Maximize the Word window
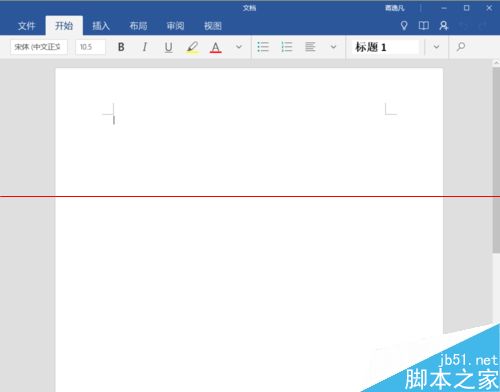 [x=466, y=8]
